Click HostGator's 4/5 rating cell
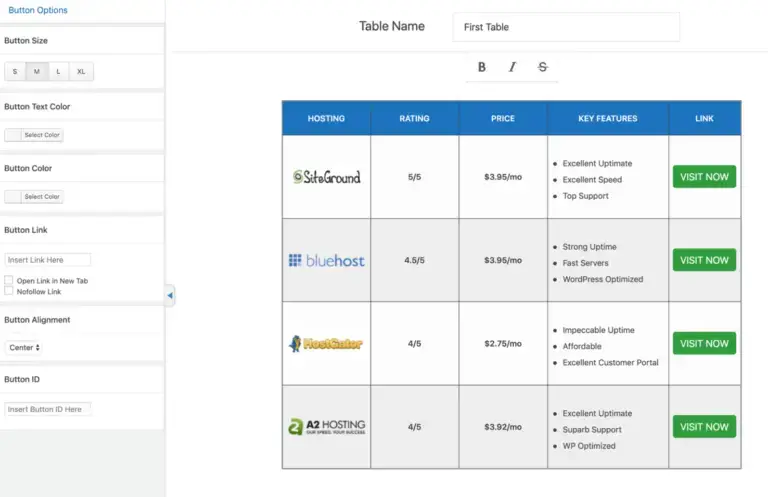Screen dimensions: 768x497 [414, 344]
